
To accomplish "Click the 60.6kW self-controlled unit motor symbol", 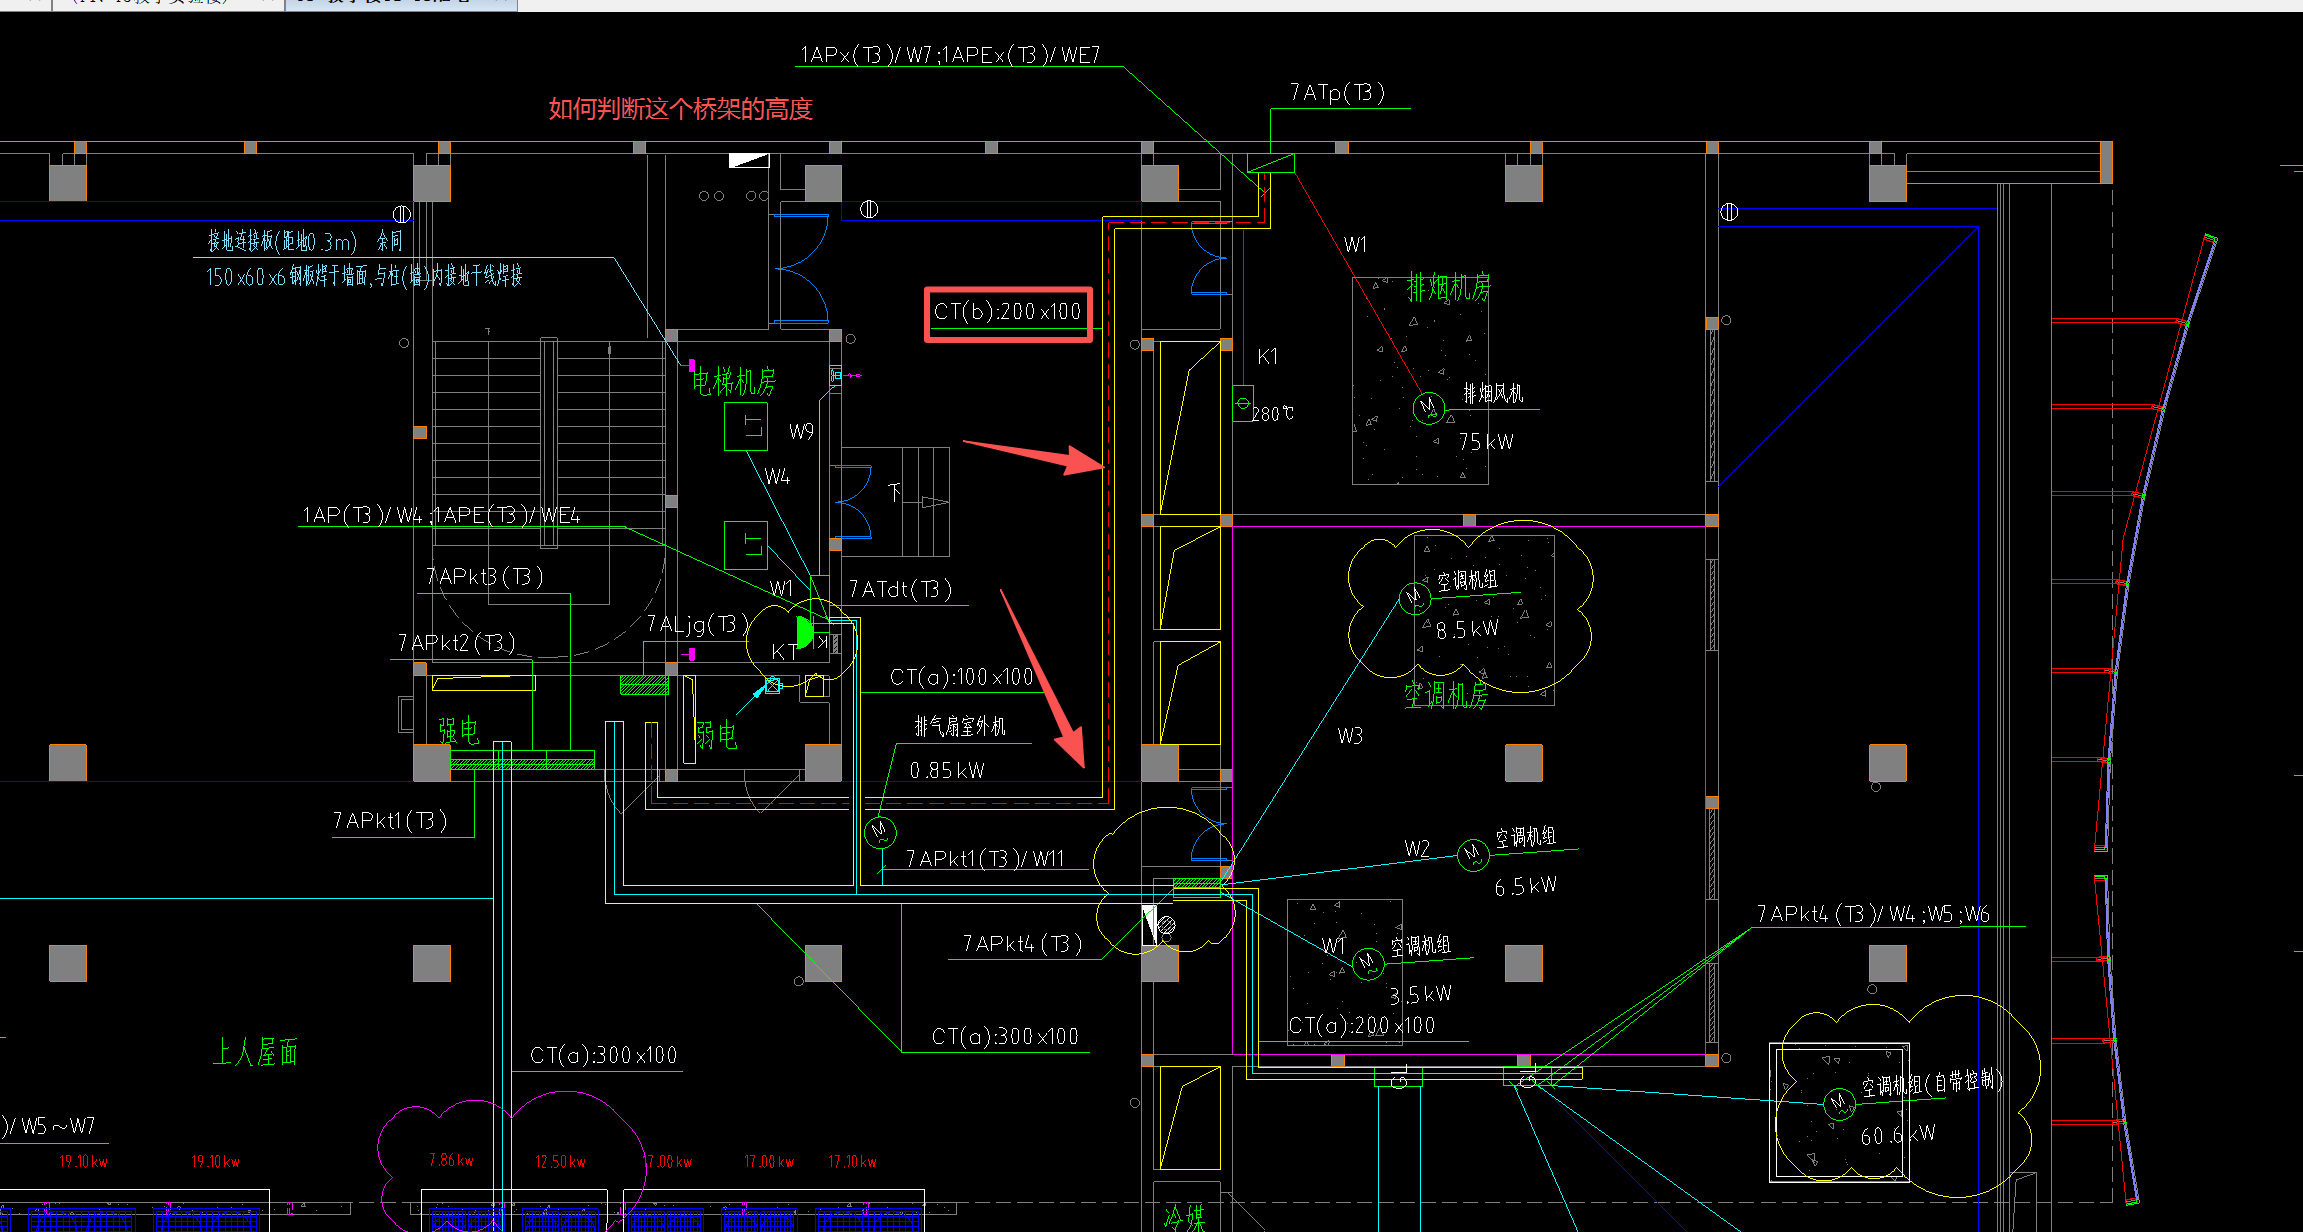I will [x=1838, y=1104].
